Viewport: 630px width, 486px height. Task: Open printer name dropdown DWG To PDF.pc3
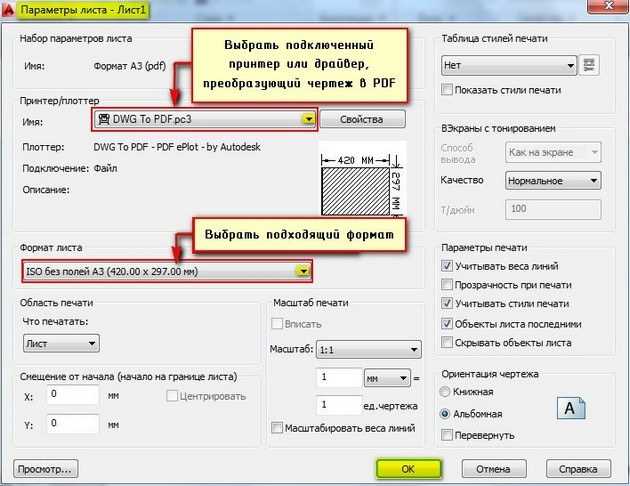point(205,119)
